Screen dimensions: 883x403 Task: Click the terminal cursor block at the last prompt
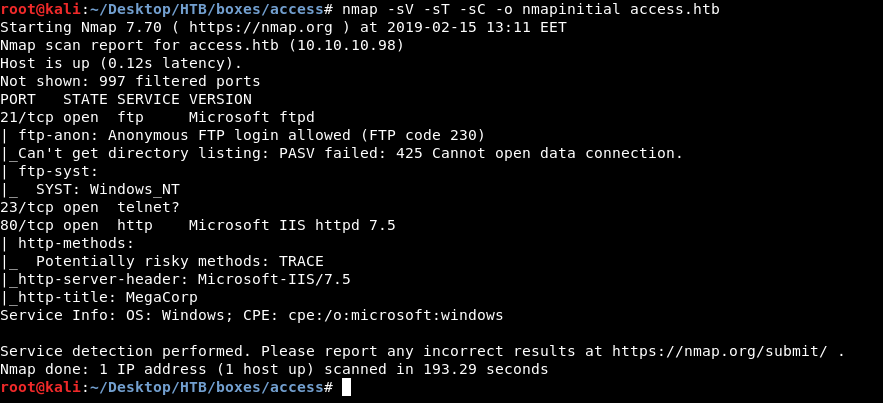click(x=346, y=387)
